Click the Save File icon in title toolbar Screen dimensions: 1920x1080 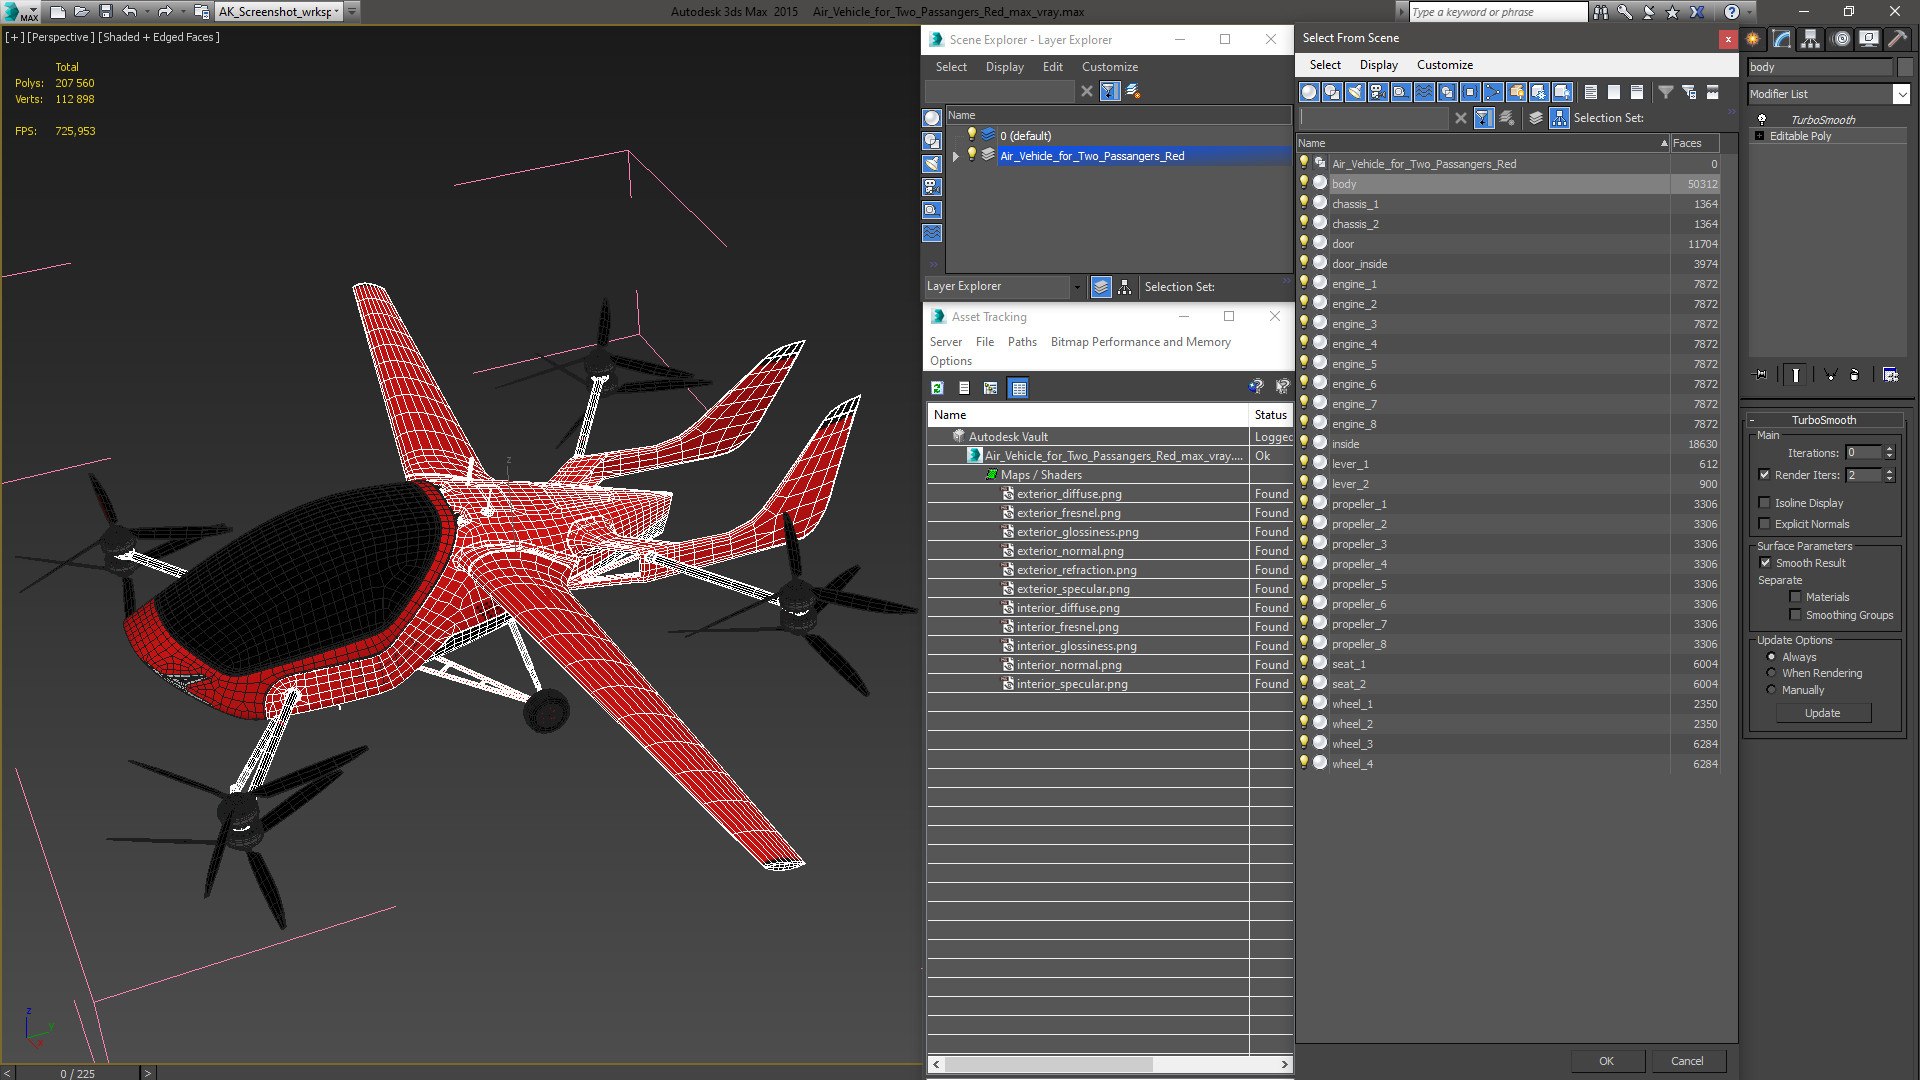click(105, 12)
